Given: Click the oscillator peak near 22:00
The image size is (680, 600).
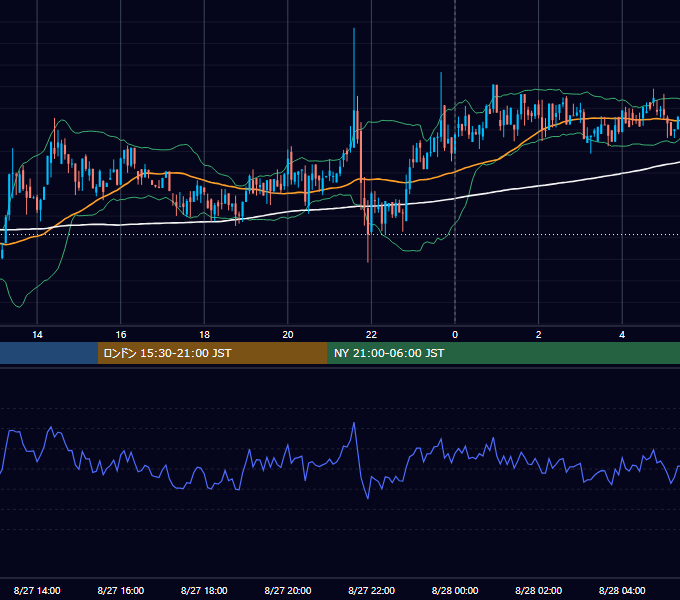Looking at the screenshot, I should [354, 423].
